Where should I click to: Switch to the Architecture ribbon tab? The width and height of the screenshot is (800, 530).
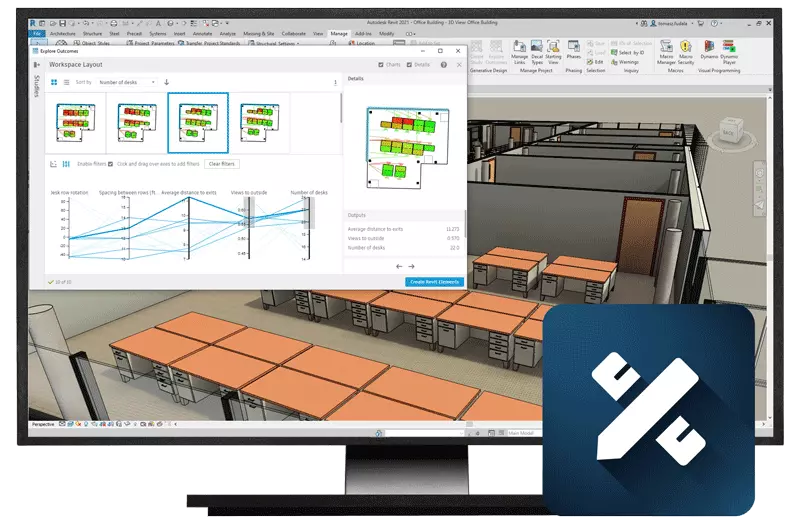63,34
